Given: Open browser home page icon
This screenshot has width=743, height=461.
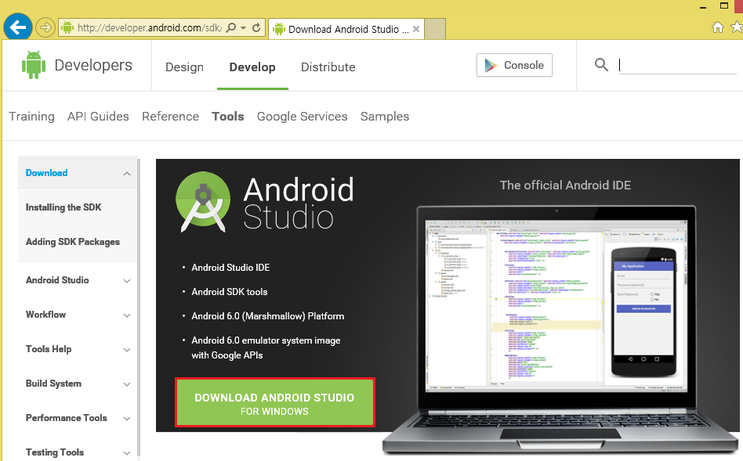Looking at the screenshot, I should point(718,27).
